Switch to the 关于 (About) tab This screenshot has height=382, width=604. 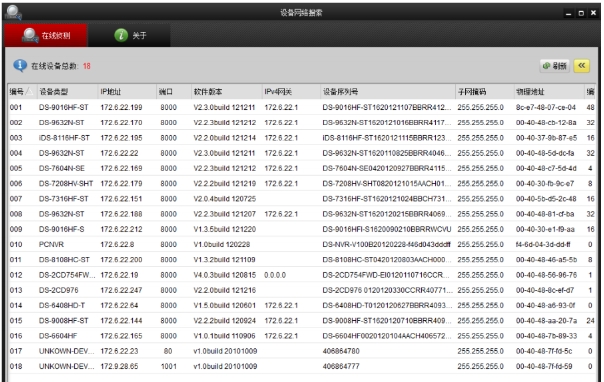coord(129,35)
